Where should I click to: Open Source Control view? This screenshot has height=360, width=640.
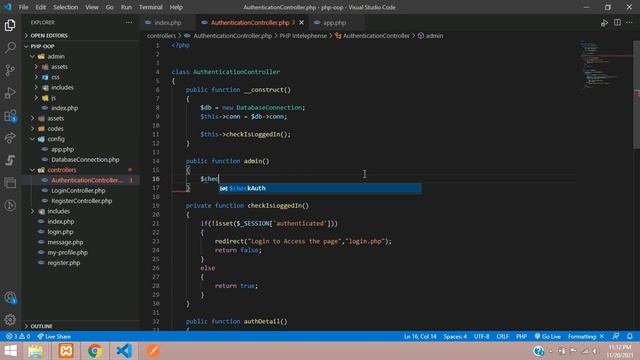coord(10,70)
